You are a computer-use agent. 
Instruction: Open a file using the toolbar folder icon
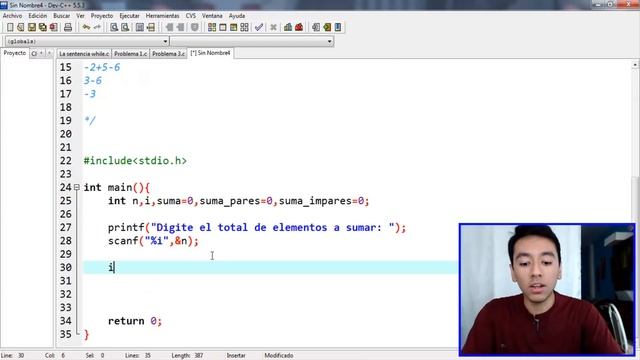coord(21,27)
